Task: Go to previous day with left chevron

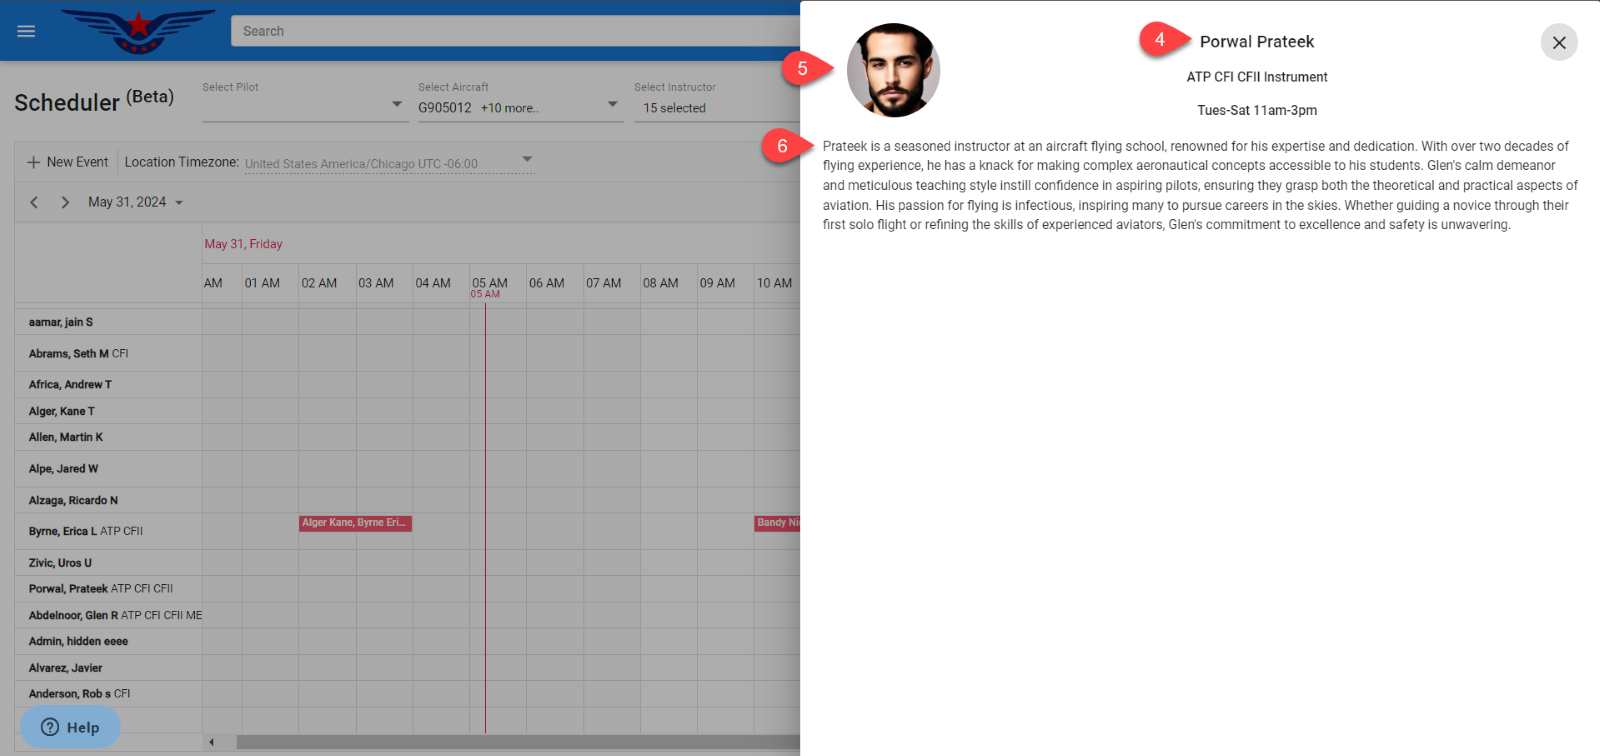Action: (x=34, y=202)
